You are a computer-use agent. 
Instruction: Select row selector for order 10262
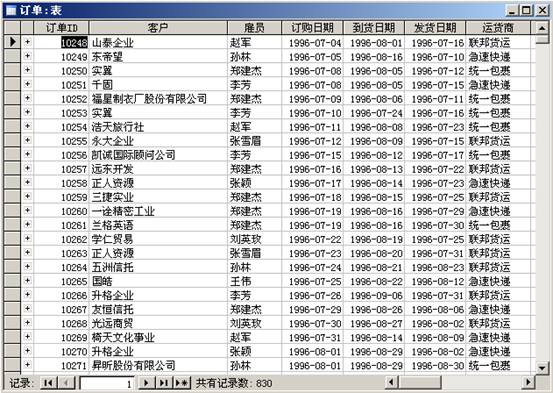pos(12,238)
